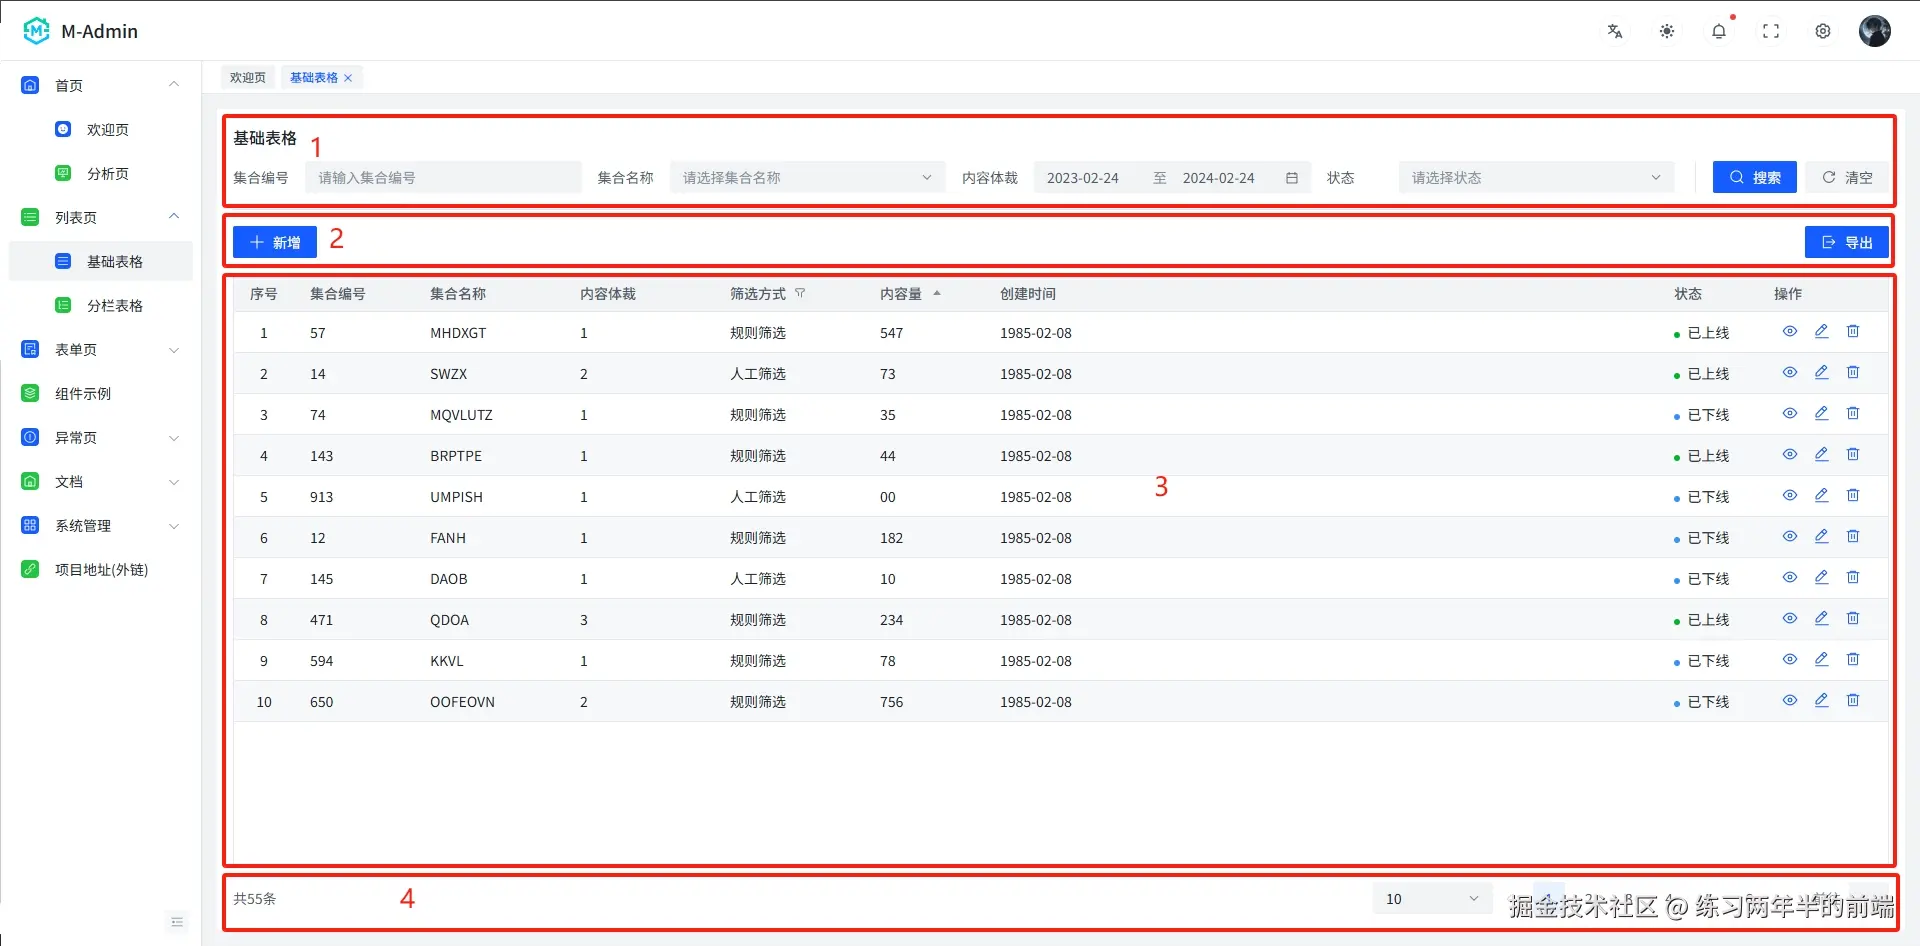Delete the FANH row

pos(1853,536)
